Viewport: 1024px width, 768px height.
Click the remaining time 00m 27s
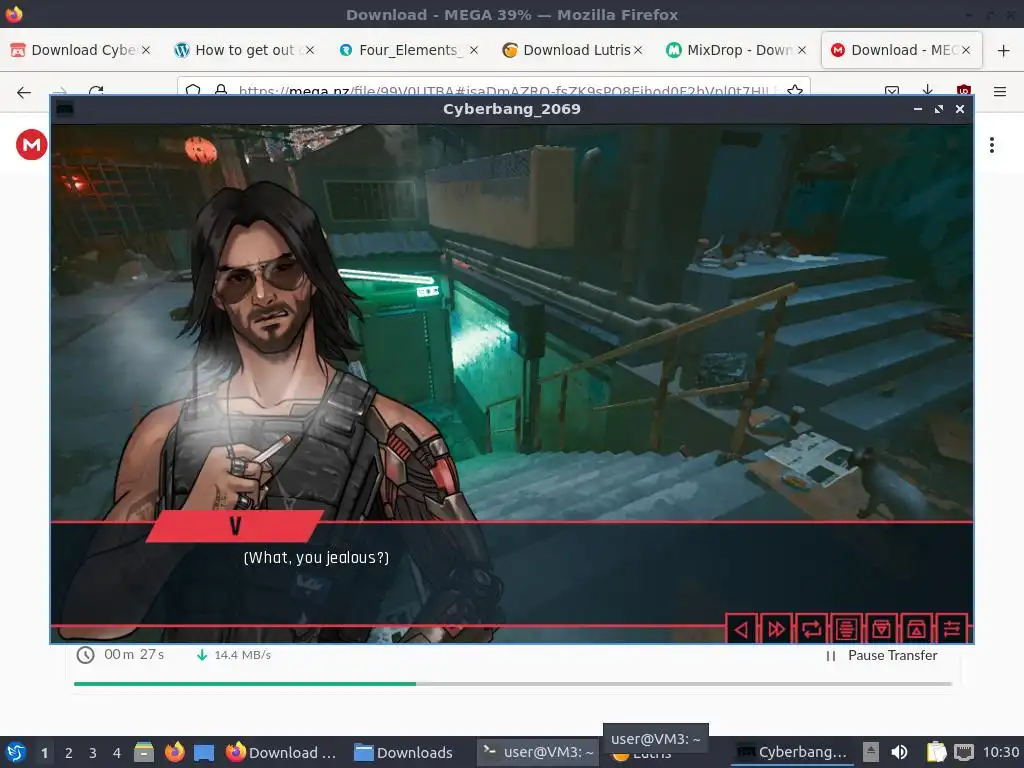click(134, 654)
